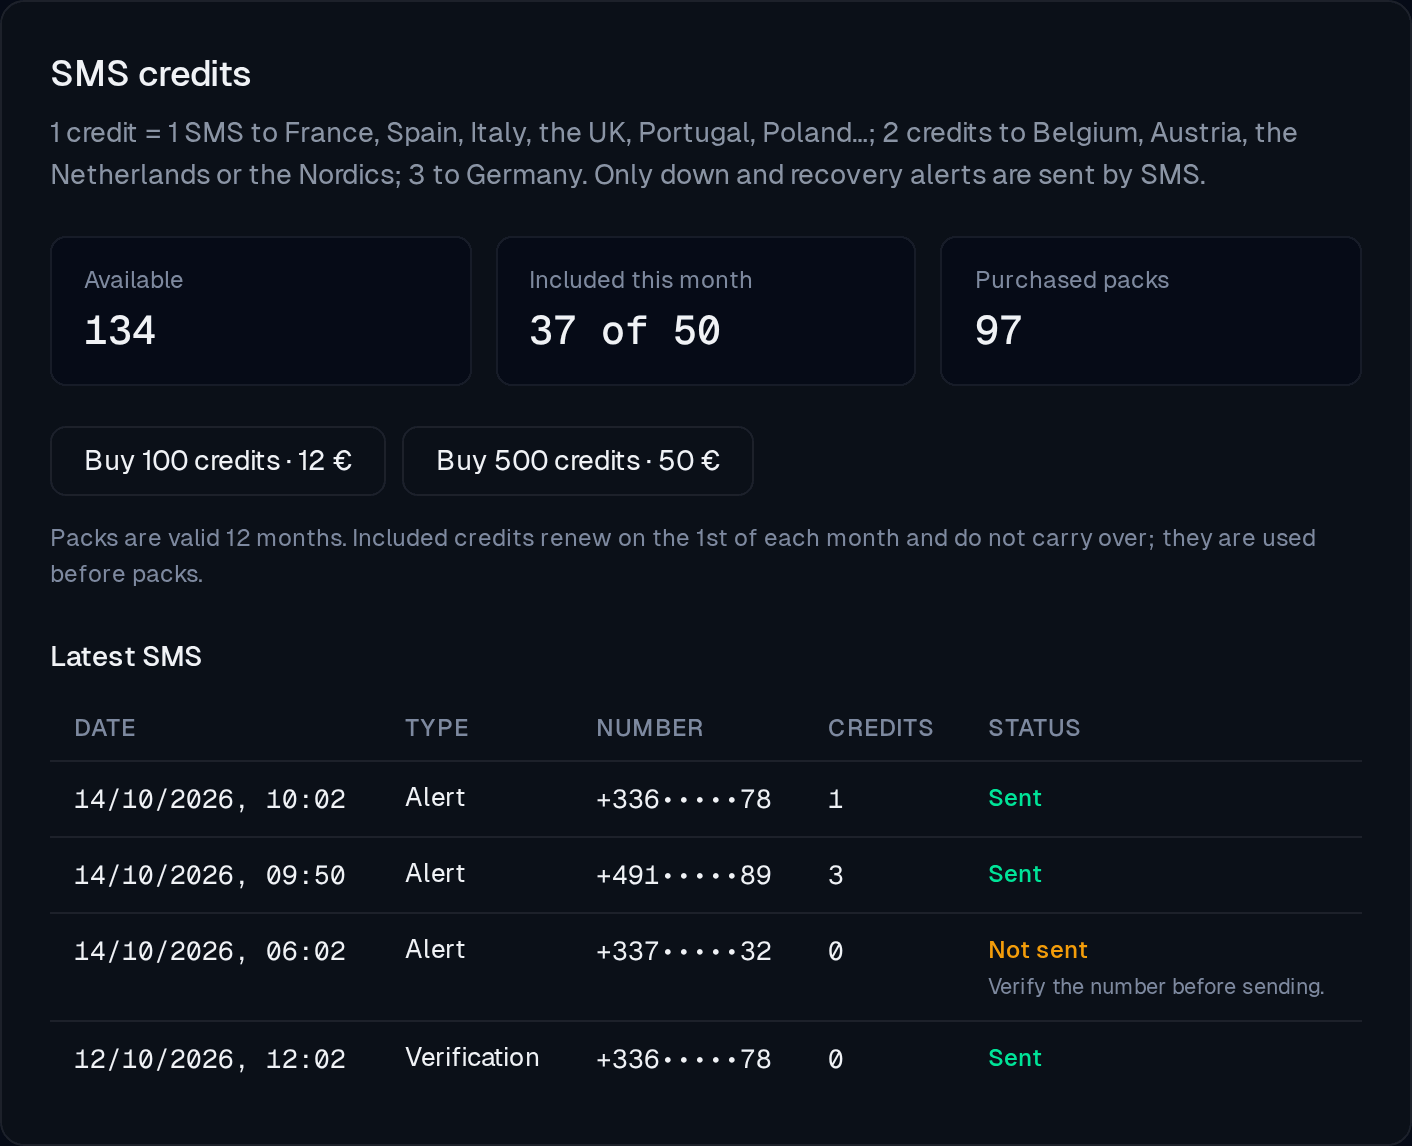Click the Buy 500 credits button
This screenshot has height=1146, width=1412.
578,461
